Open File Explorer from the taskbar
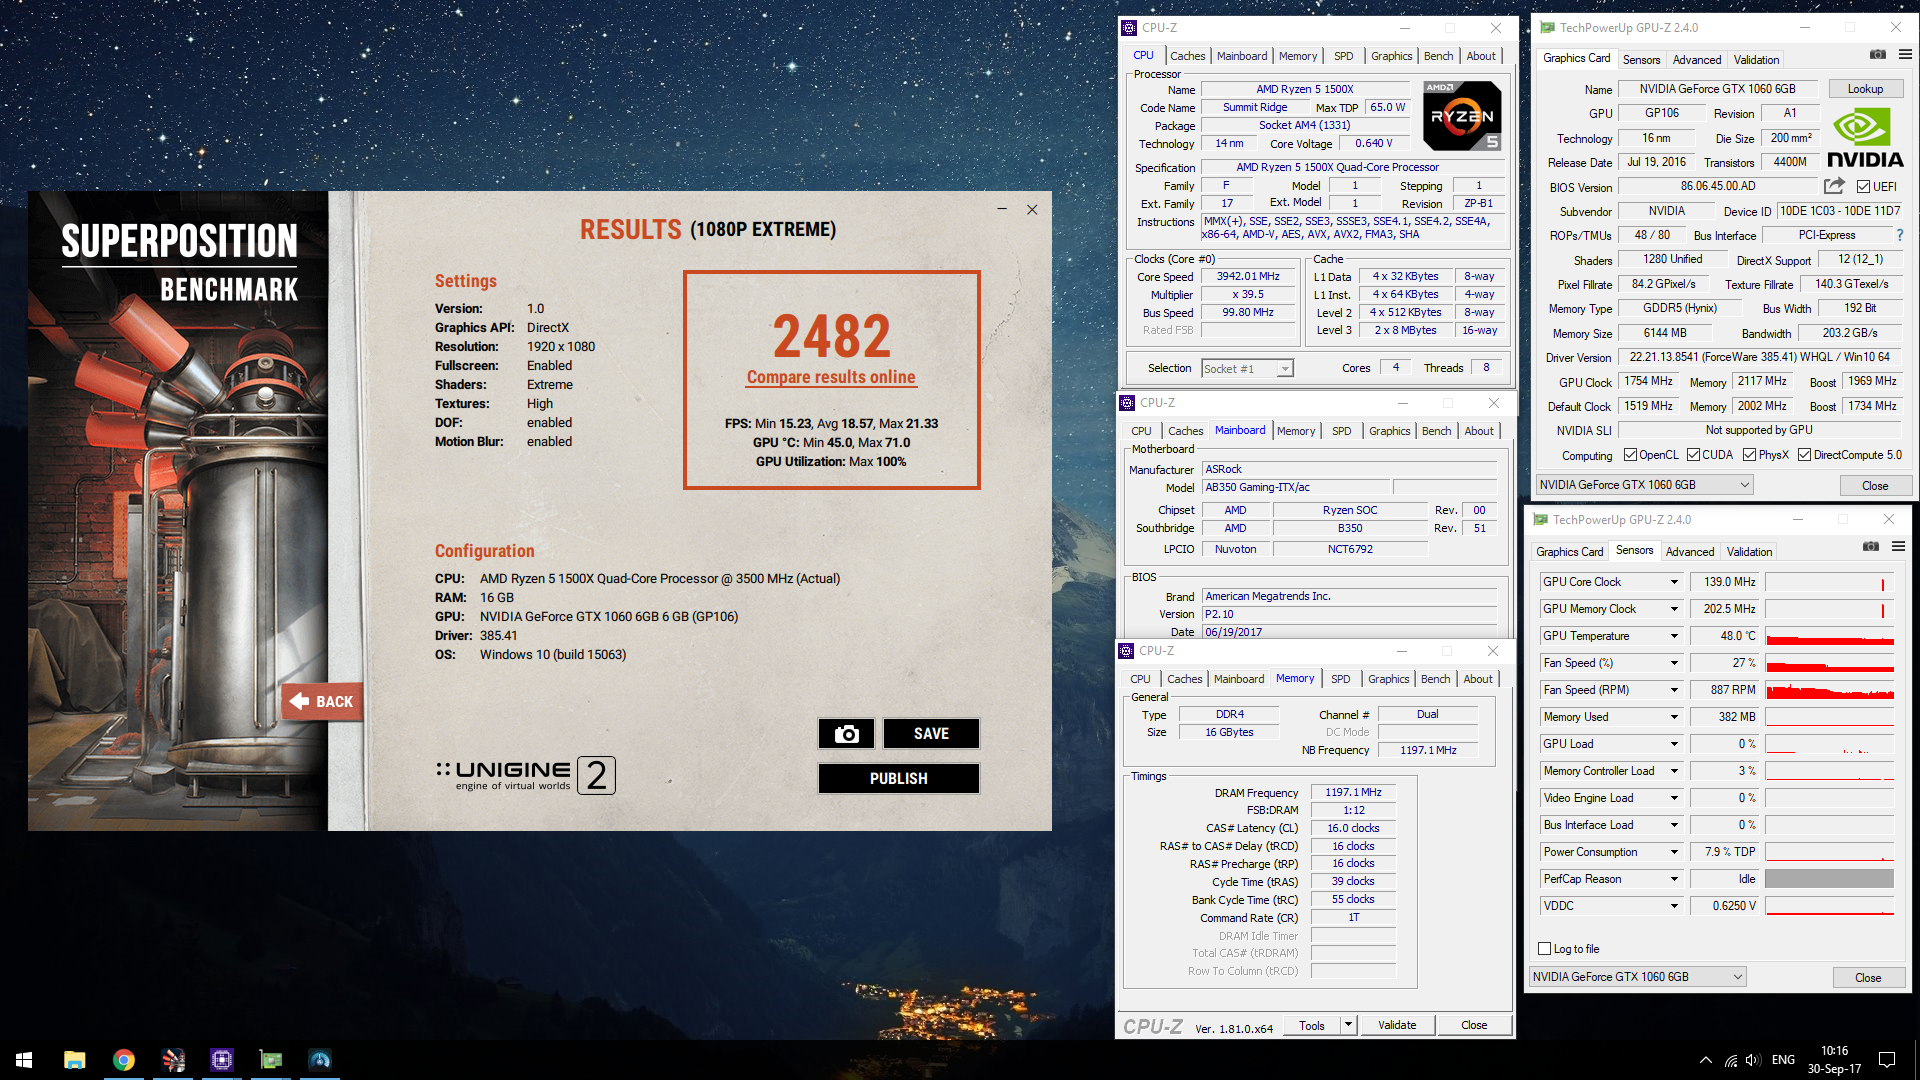The height and width of the screenshot is (1080, 1920). pos(74,1060)
